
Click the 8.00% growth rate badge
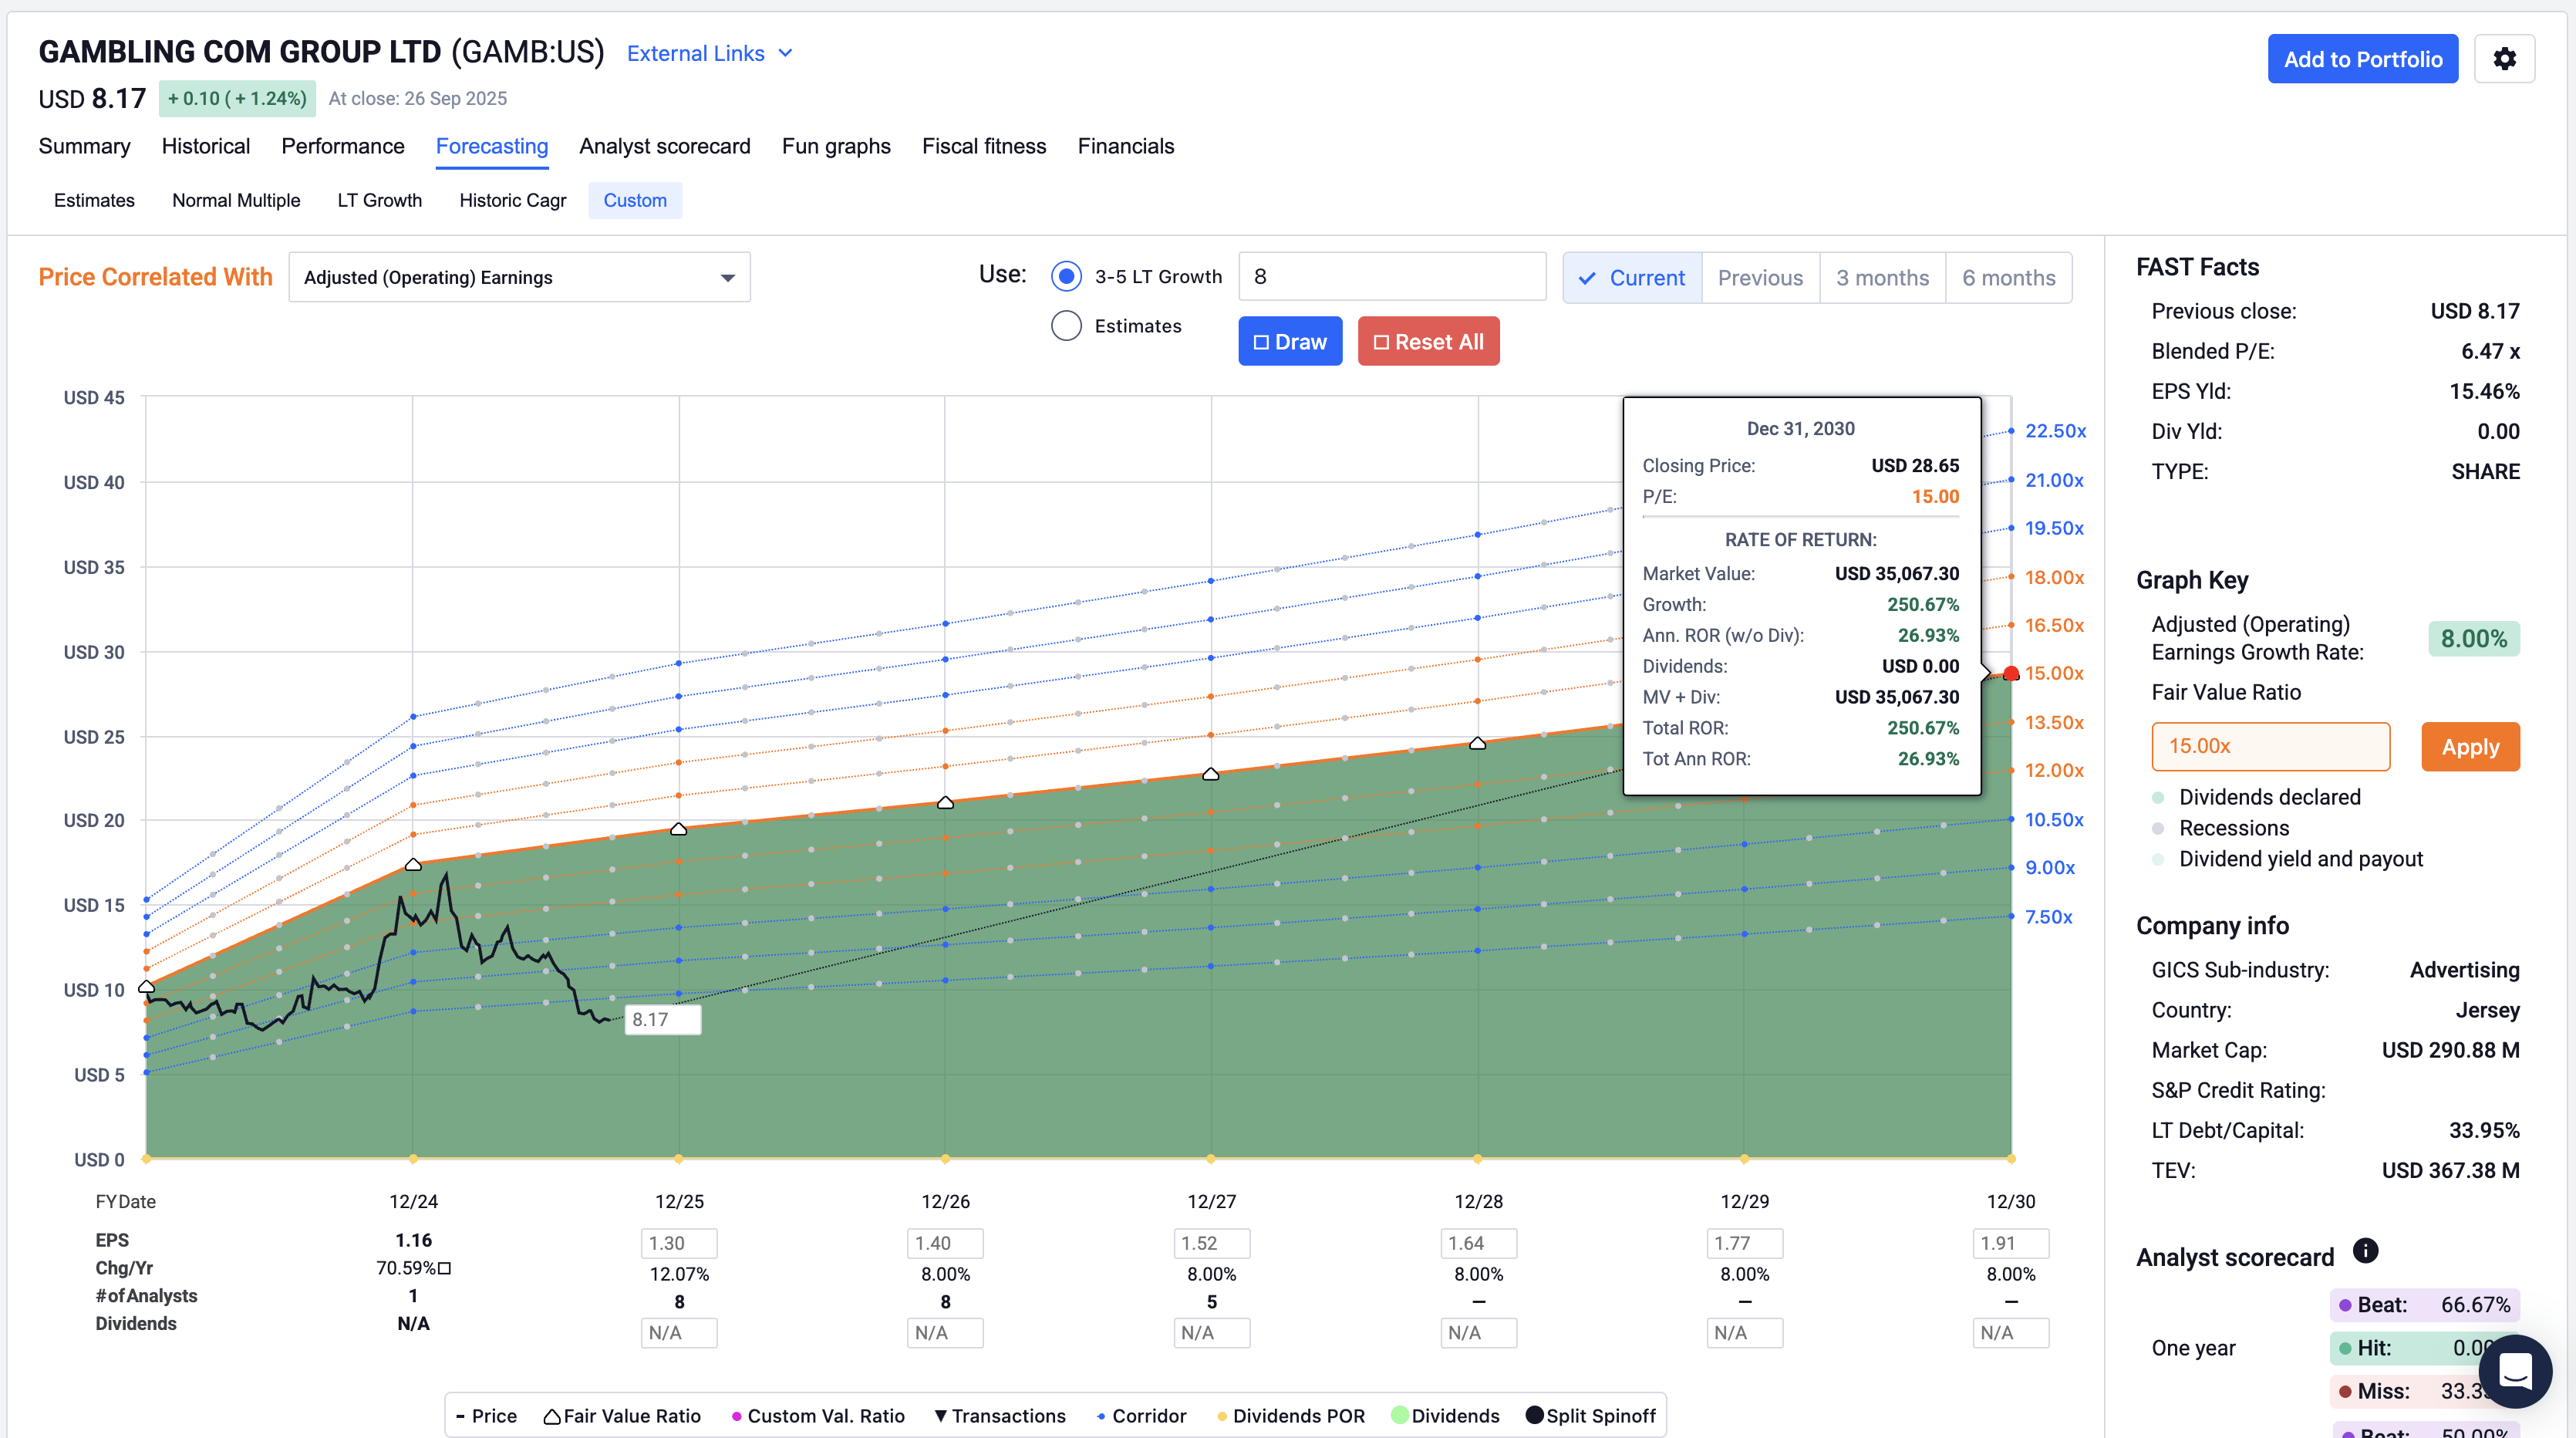click(2473, 638)
